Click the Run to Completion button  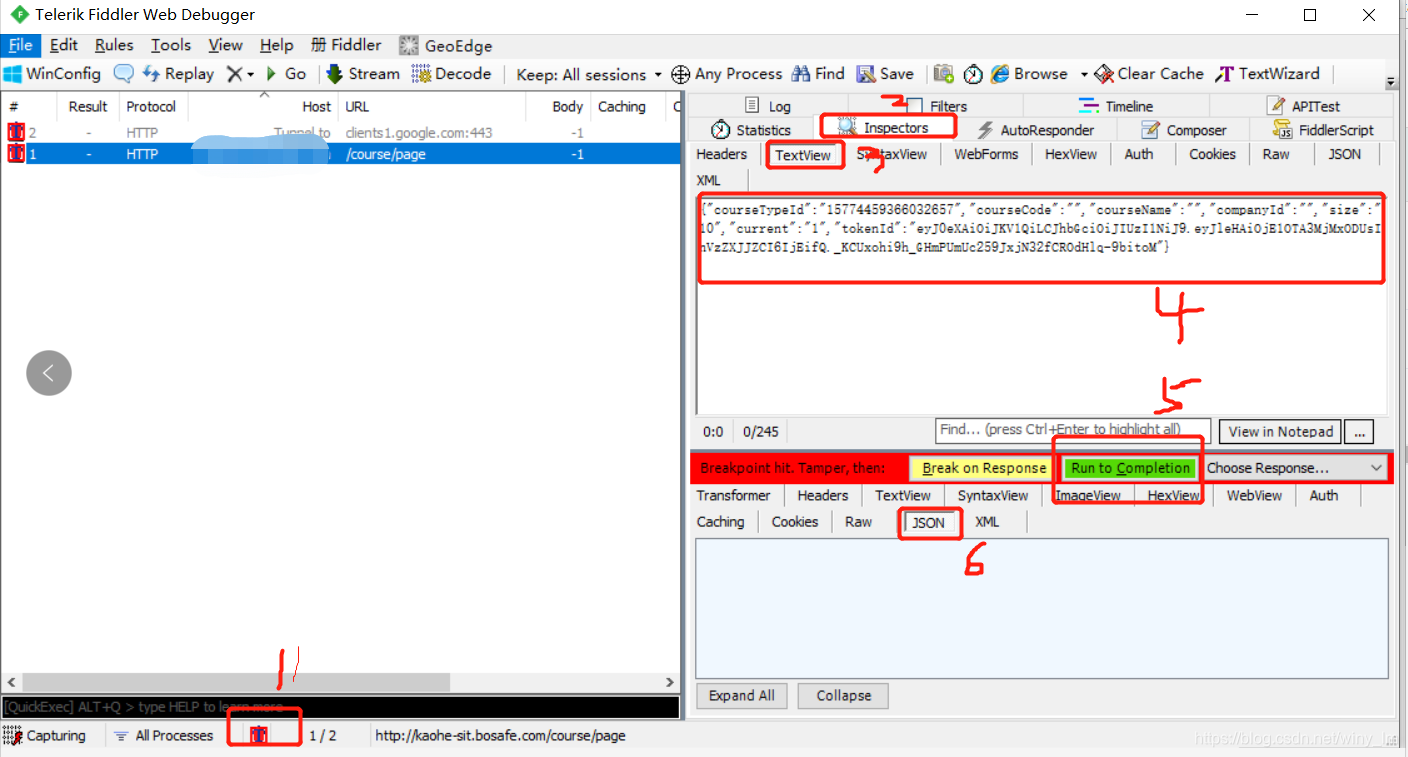(1130, 468)
